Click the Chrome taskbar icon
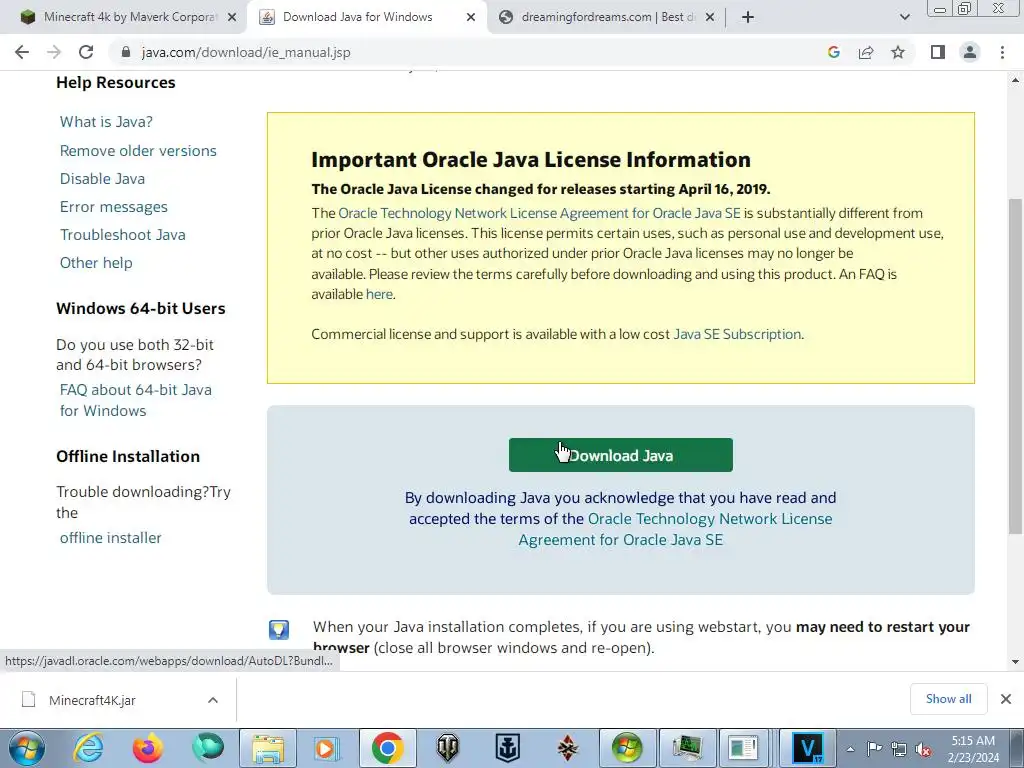 pyautogui.click(x=387, y=748)
